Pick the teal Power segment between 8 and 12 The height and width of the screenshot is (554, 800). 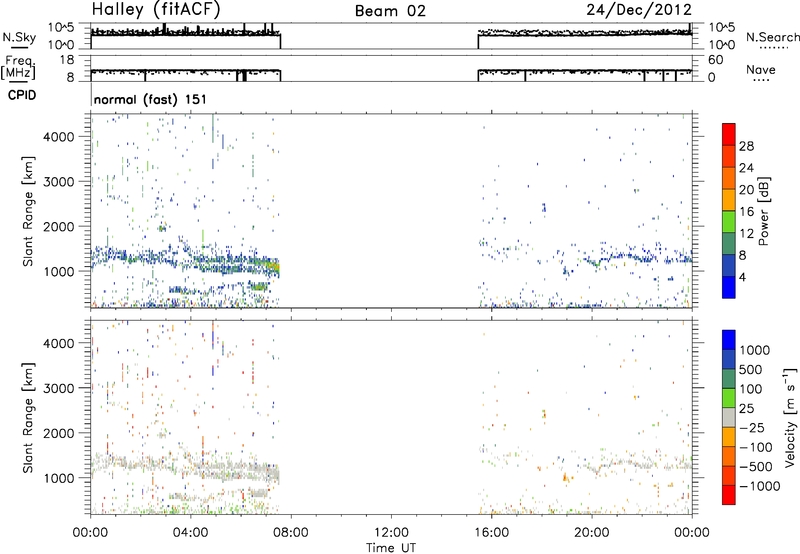point(729,243)
